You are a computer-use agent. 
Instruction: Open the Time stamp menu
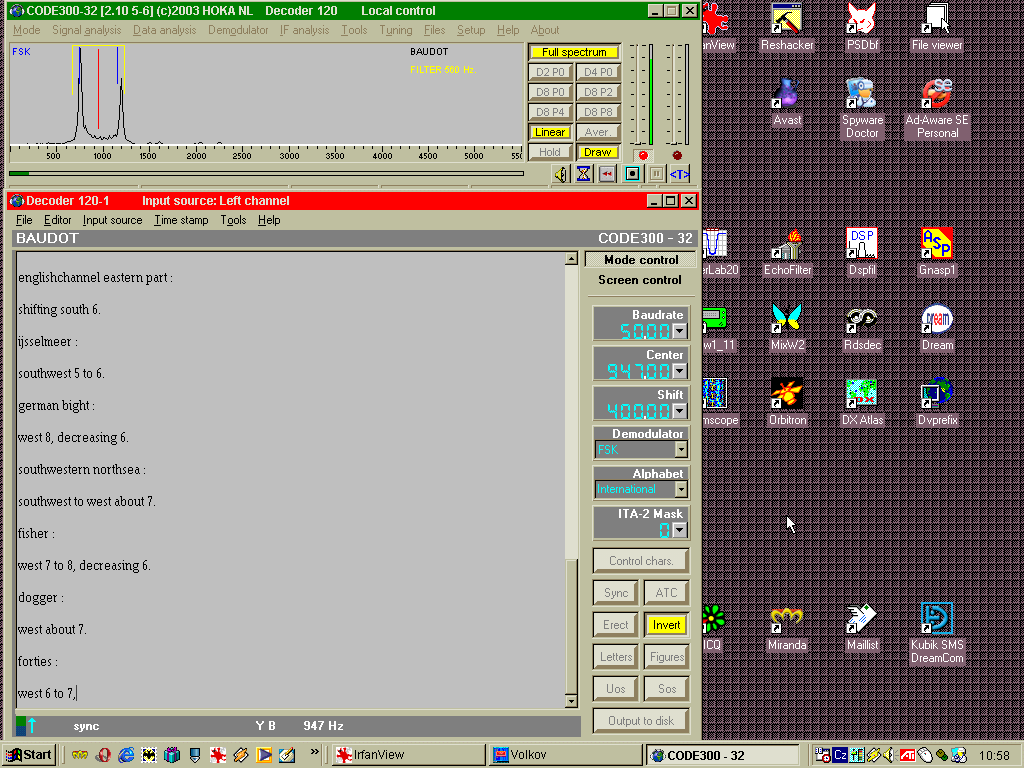click(181, 220)
